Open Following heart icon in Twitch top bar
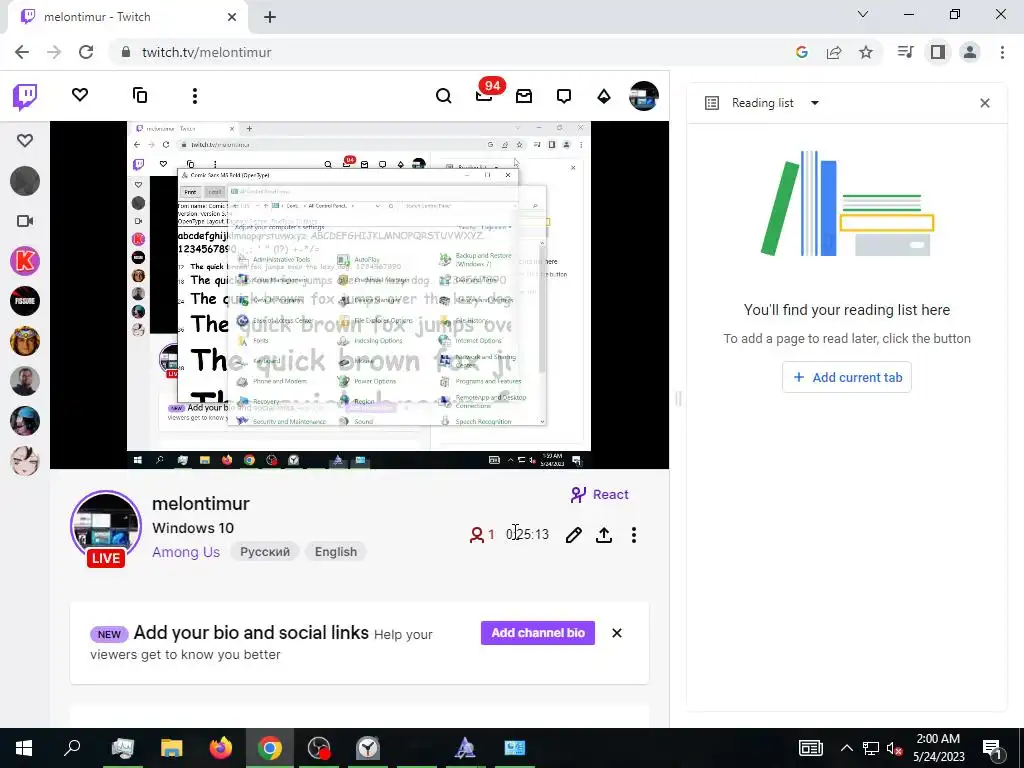The height and width of the screenshot is (768, 1024). [80, 95]
